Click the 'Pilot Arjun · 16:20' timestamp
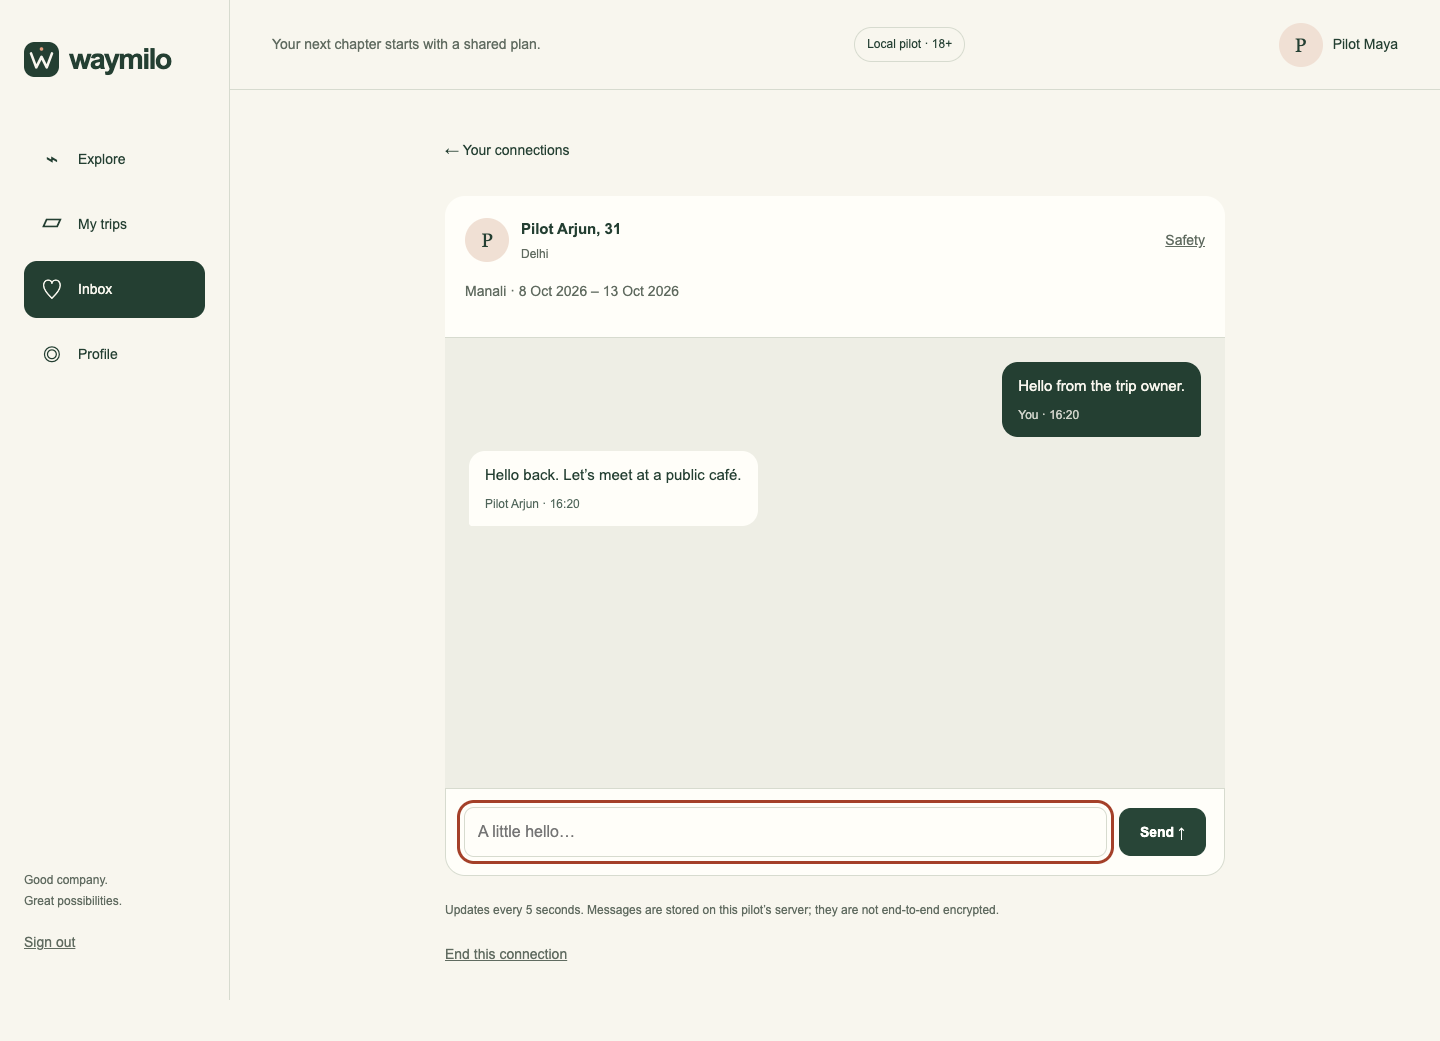The width and height of the screenshot is (1440, 1041). 532,504
